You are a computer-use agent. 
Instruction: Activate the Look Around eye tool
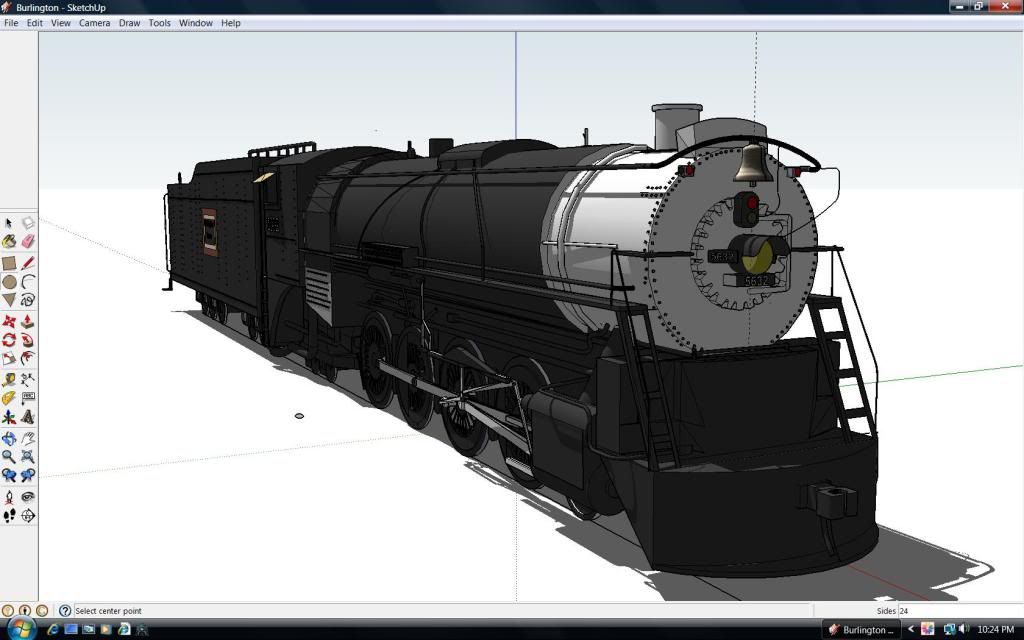[27, 497]
